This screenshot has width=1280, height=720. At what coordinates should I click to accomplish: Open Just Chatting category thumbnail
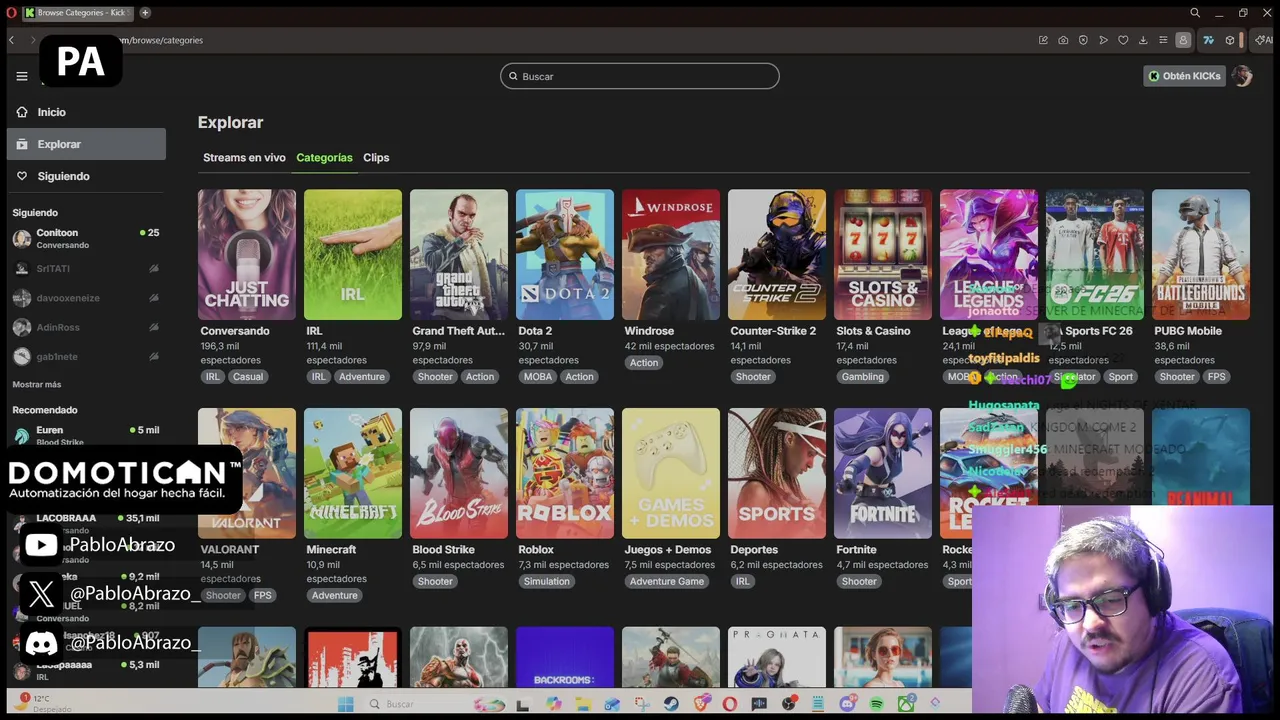[x=247, y=255]
